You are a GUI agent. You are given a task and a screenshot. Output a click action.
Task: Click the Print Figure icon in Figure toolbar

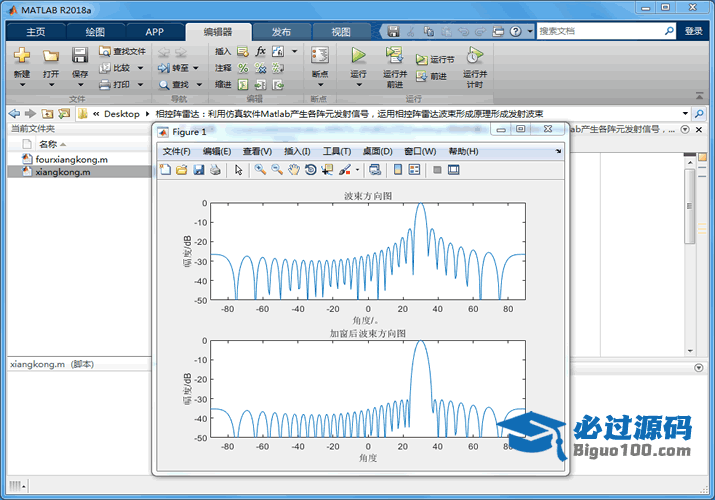pyautogui.click(x=215, y=170)
